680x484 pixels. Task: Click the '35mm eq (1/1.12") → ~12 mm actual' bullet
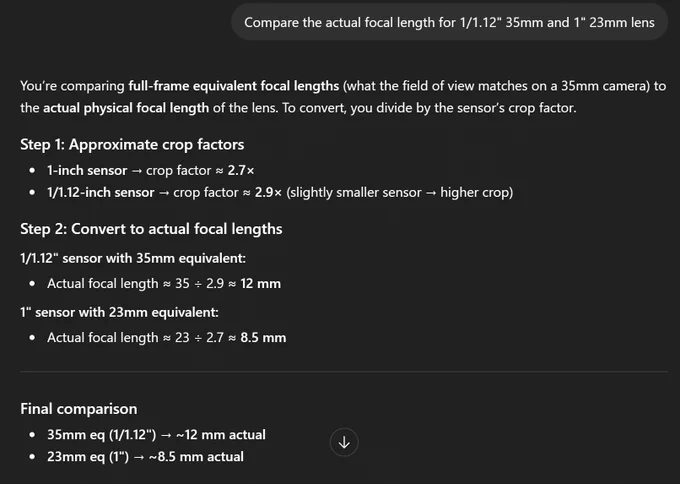pyautogui.click(x=156, y=435)
